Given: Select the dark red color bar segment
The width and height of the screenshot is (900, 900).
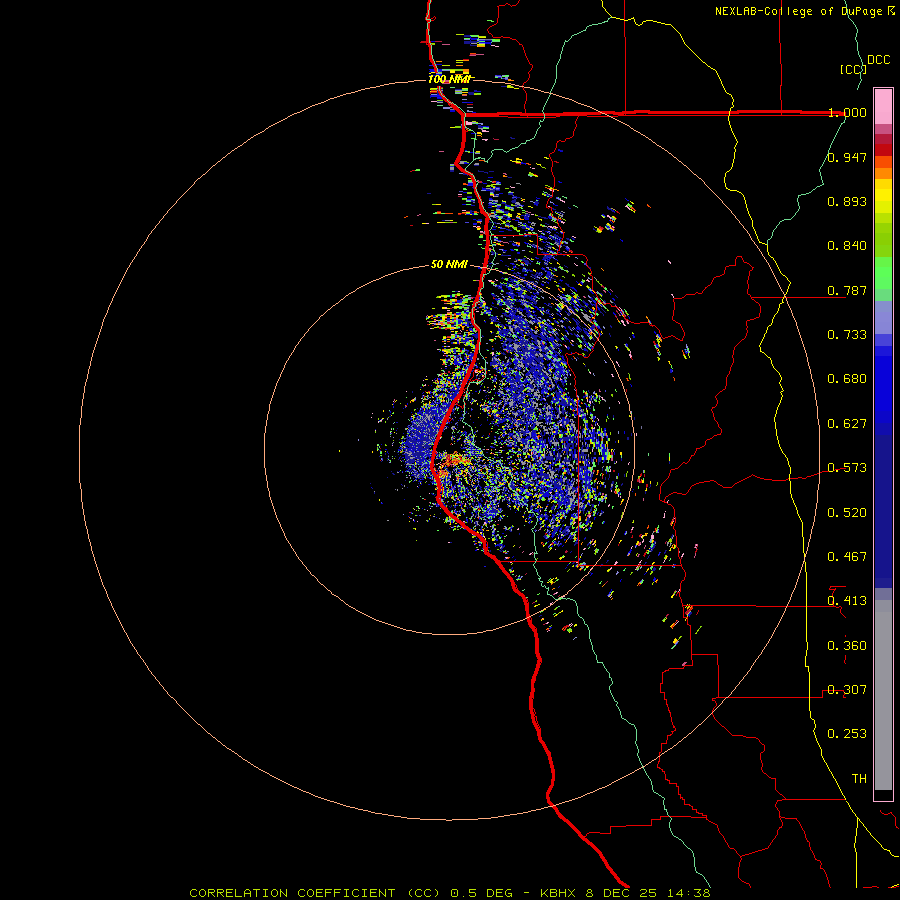Looking at the screenshot, I should click(x=883, y=150).
